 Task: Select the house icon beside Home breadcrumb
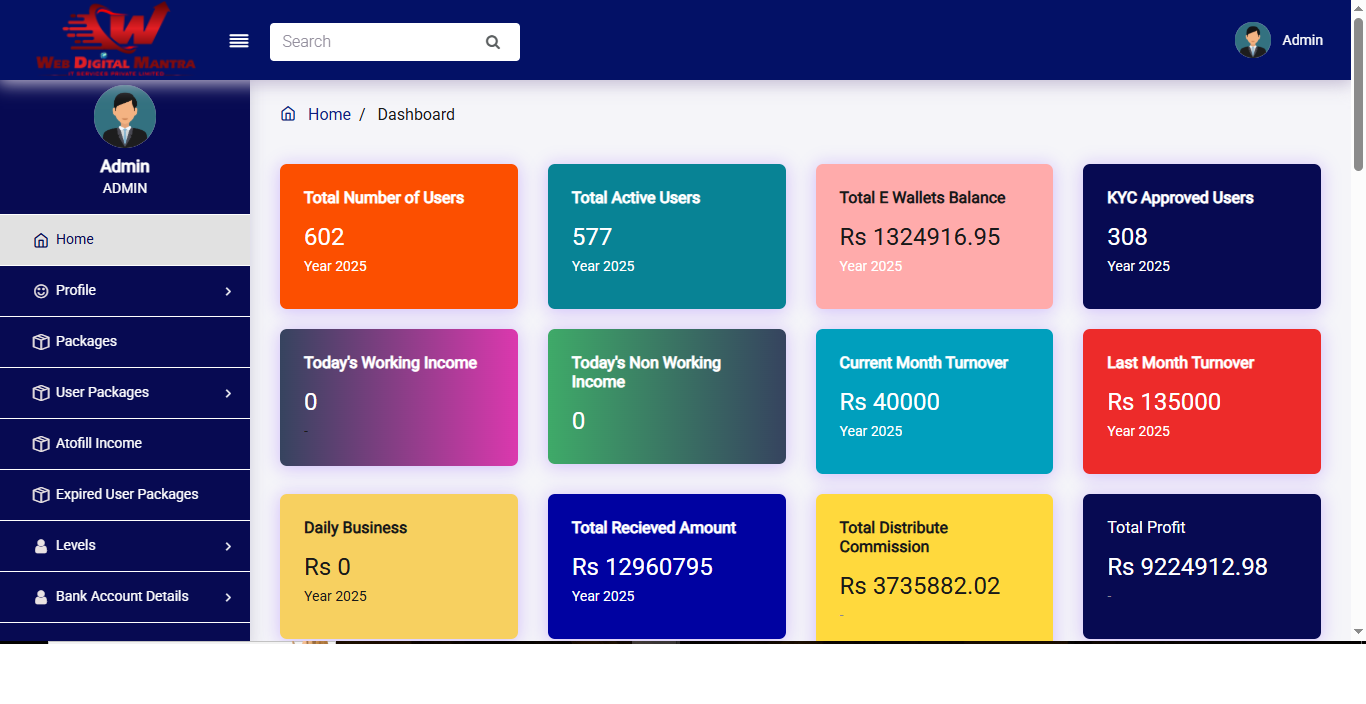coord(288,113)
